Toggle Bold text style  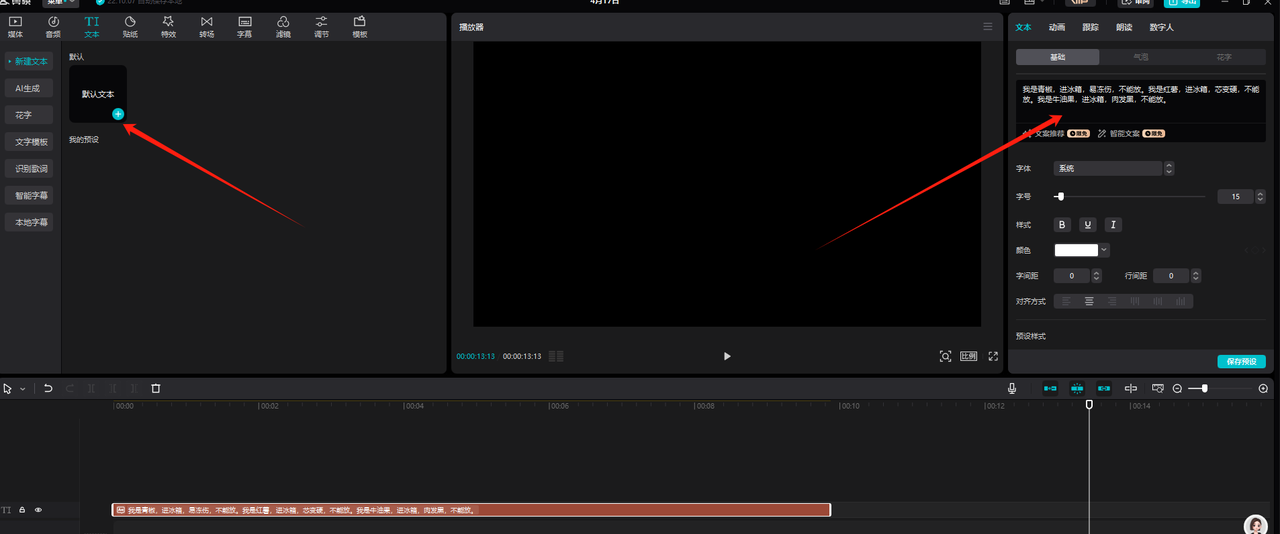(x=1062, y=225)
